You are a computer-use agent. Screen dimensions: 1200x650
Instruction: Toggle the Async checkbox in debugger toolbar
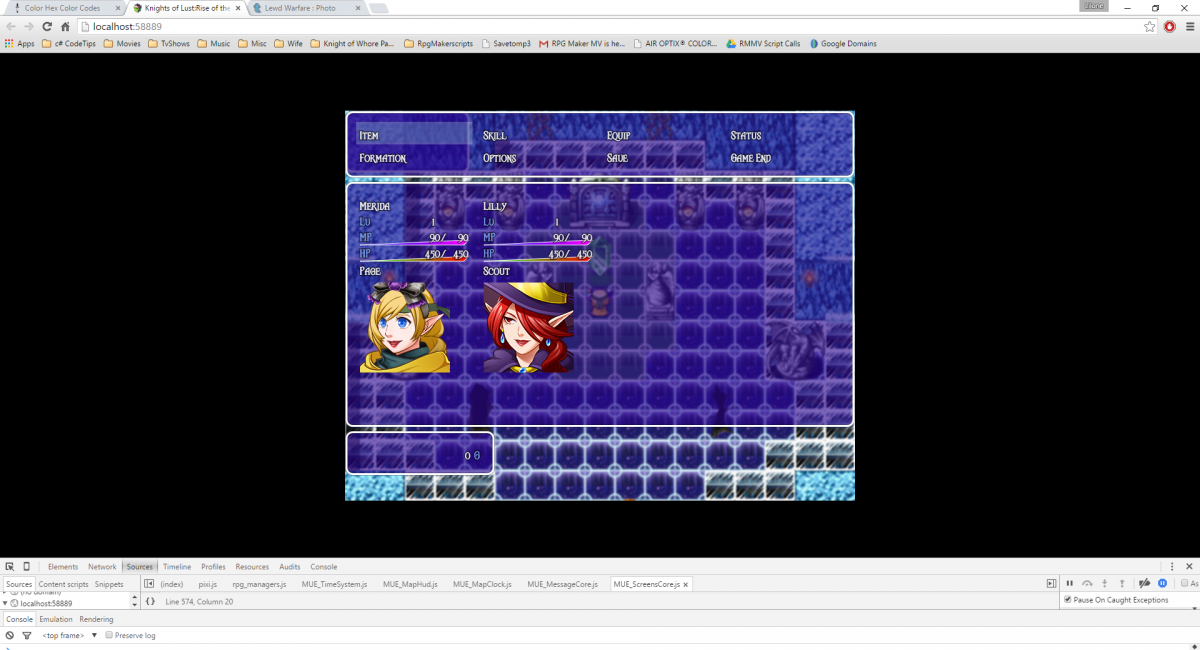click(x=1184, y=583)
